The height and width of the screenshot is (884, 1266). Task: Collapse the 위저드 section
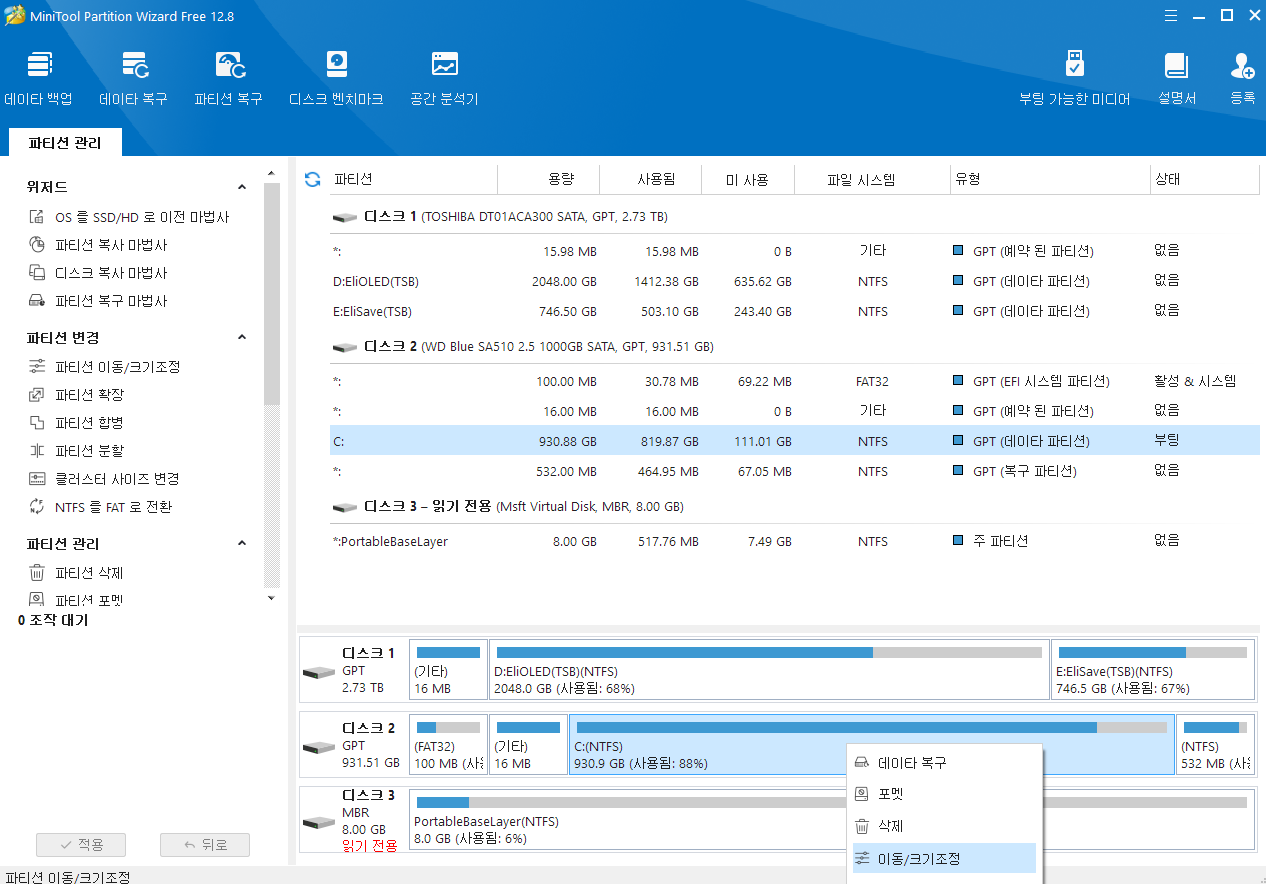coord(241,187)
